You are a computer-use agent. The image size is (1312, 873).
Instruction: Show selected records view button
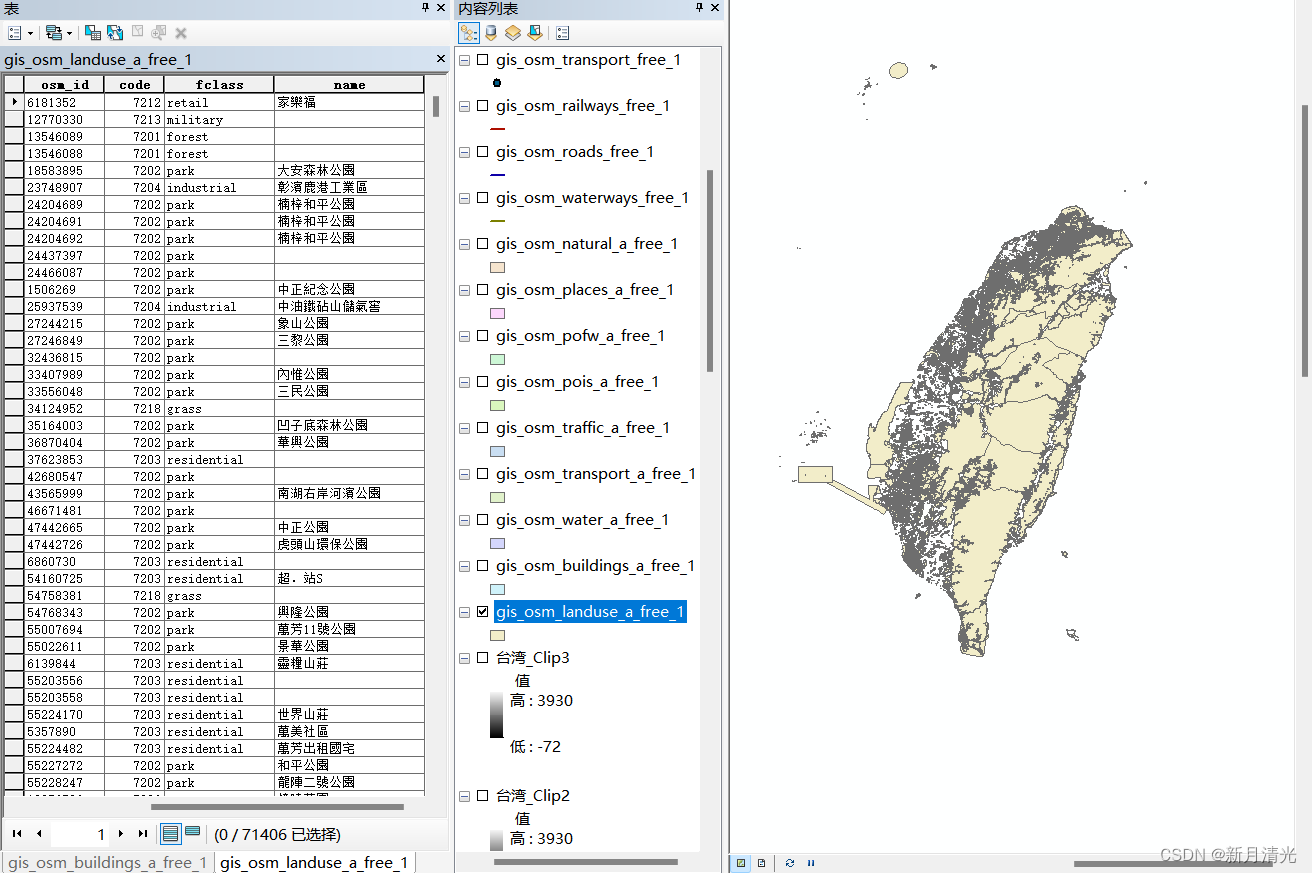(192, 833)
